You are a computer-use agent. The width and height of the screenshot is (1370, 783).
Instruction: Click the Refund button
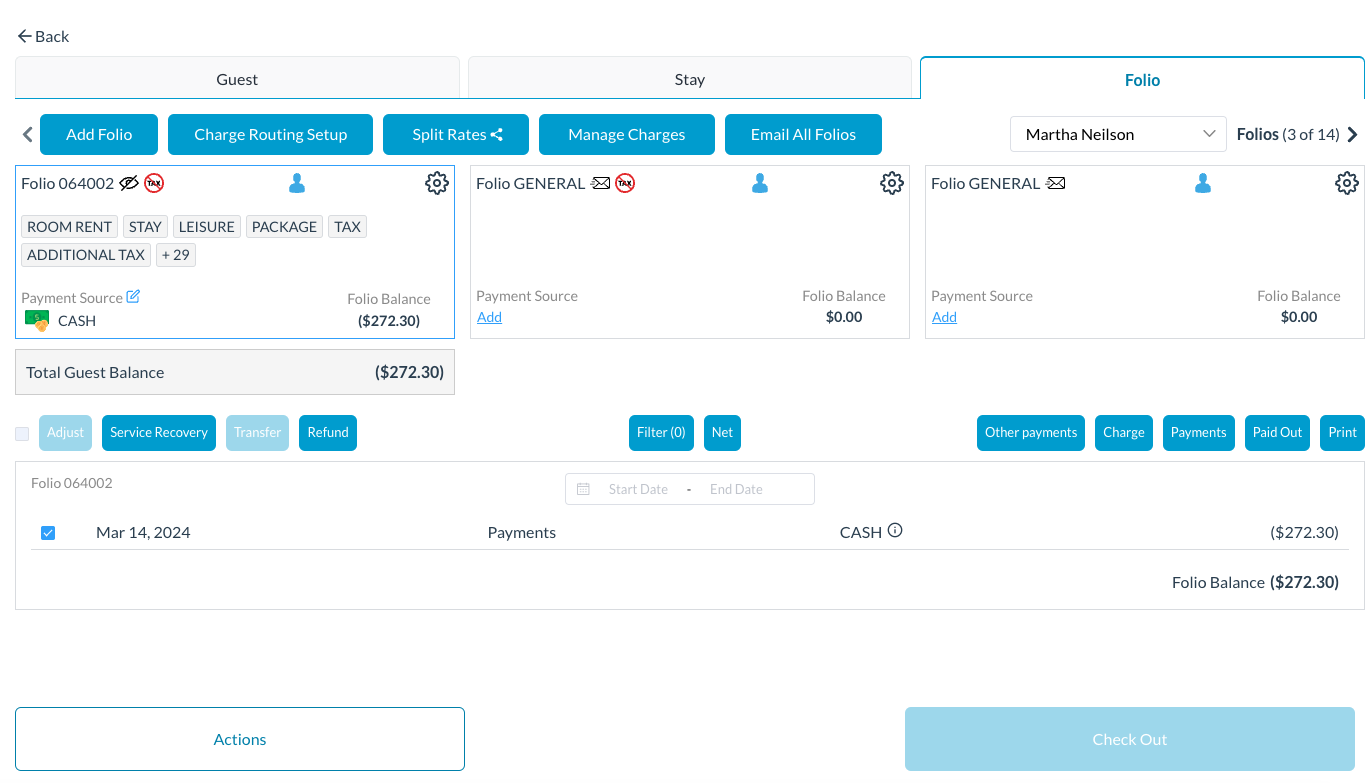coord(328,433)
